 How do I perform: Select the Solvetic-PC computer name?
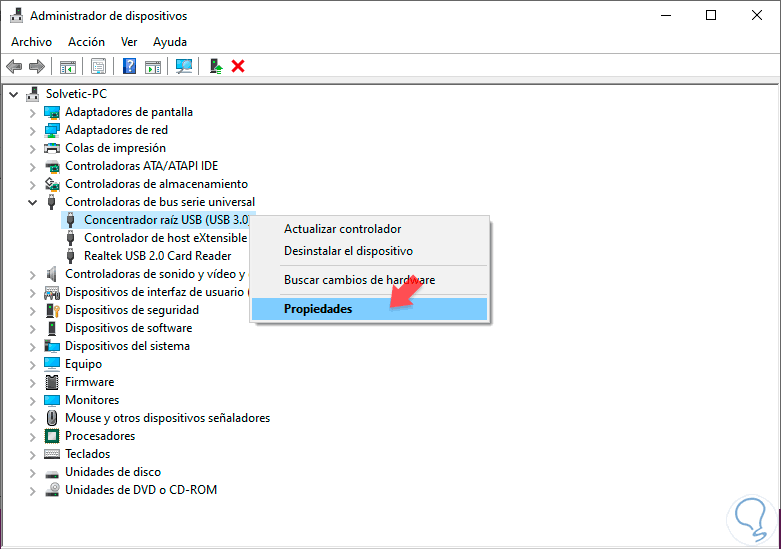point(76,94)
